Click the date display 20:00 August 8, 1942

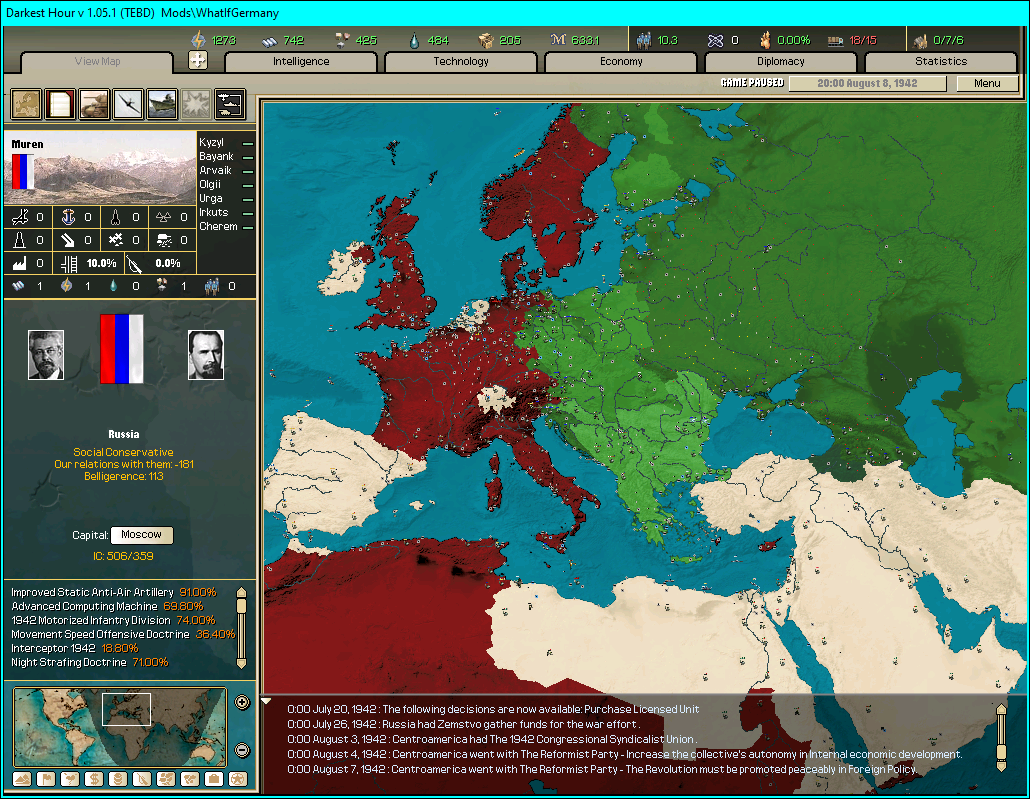(867, 83)
